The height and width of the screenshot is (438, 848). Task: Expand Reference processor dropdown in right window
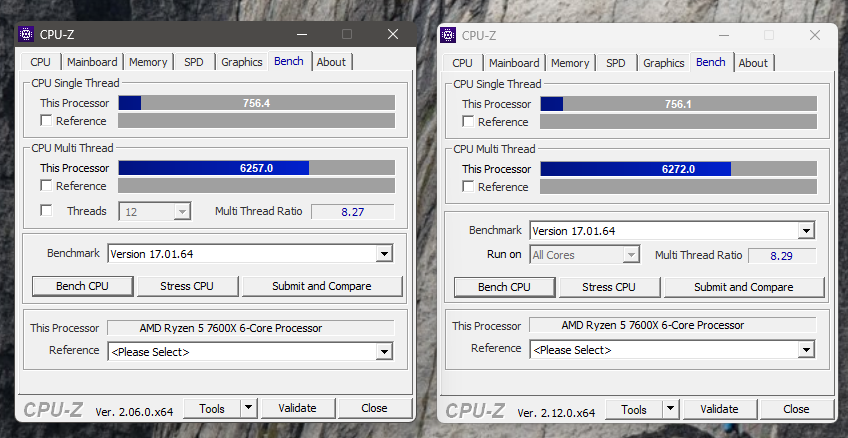pos(806,349)
